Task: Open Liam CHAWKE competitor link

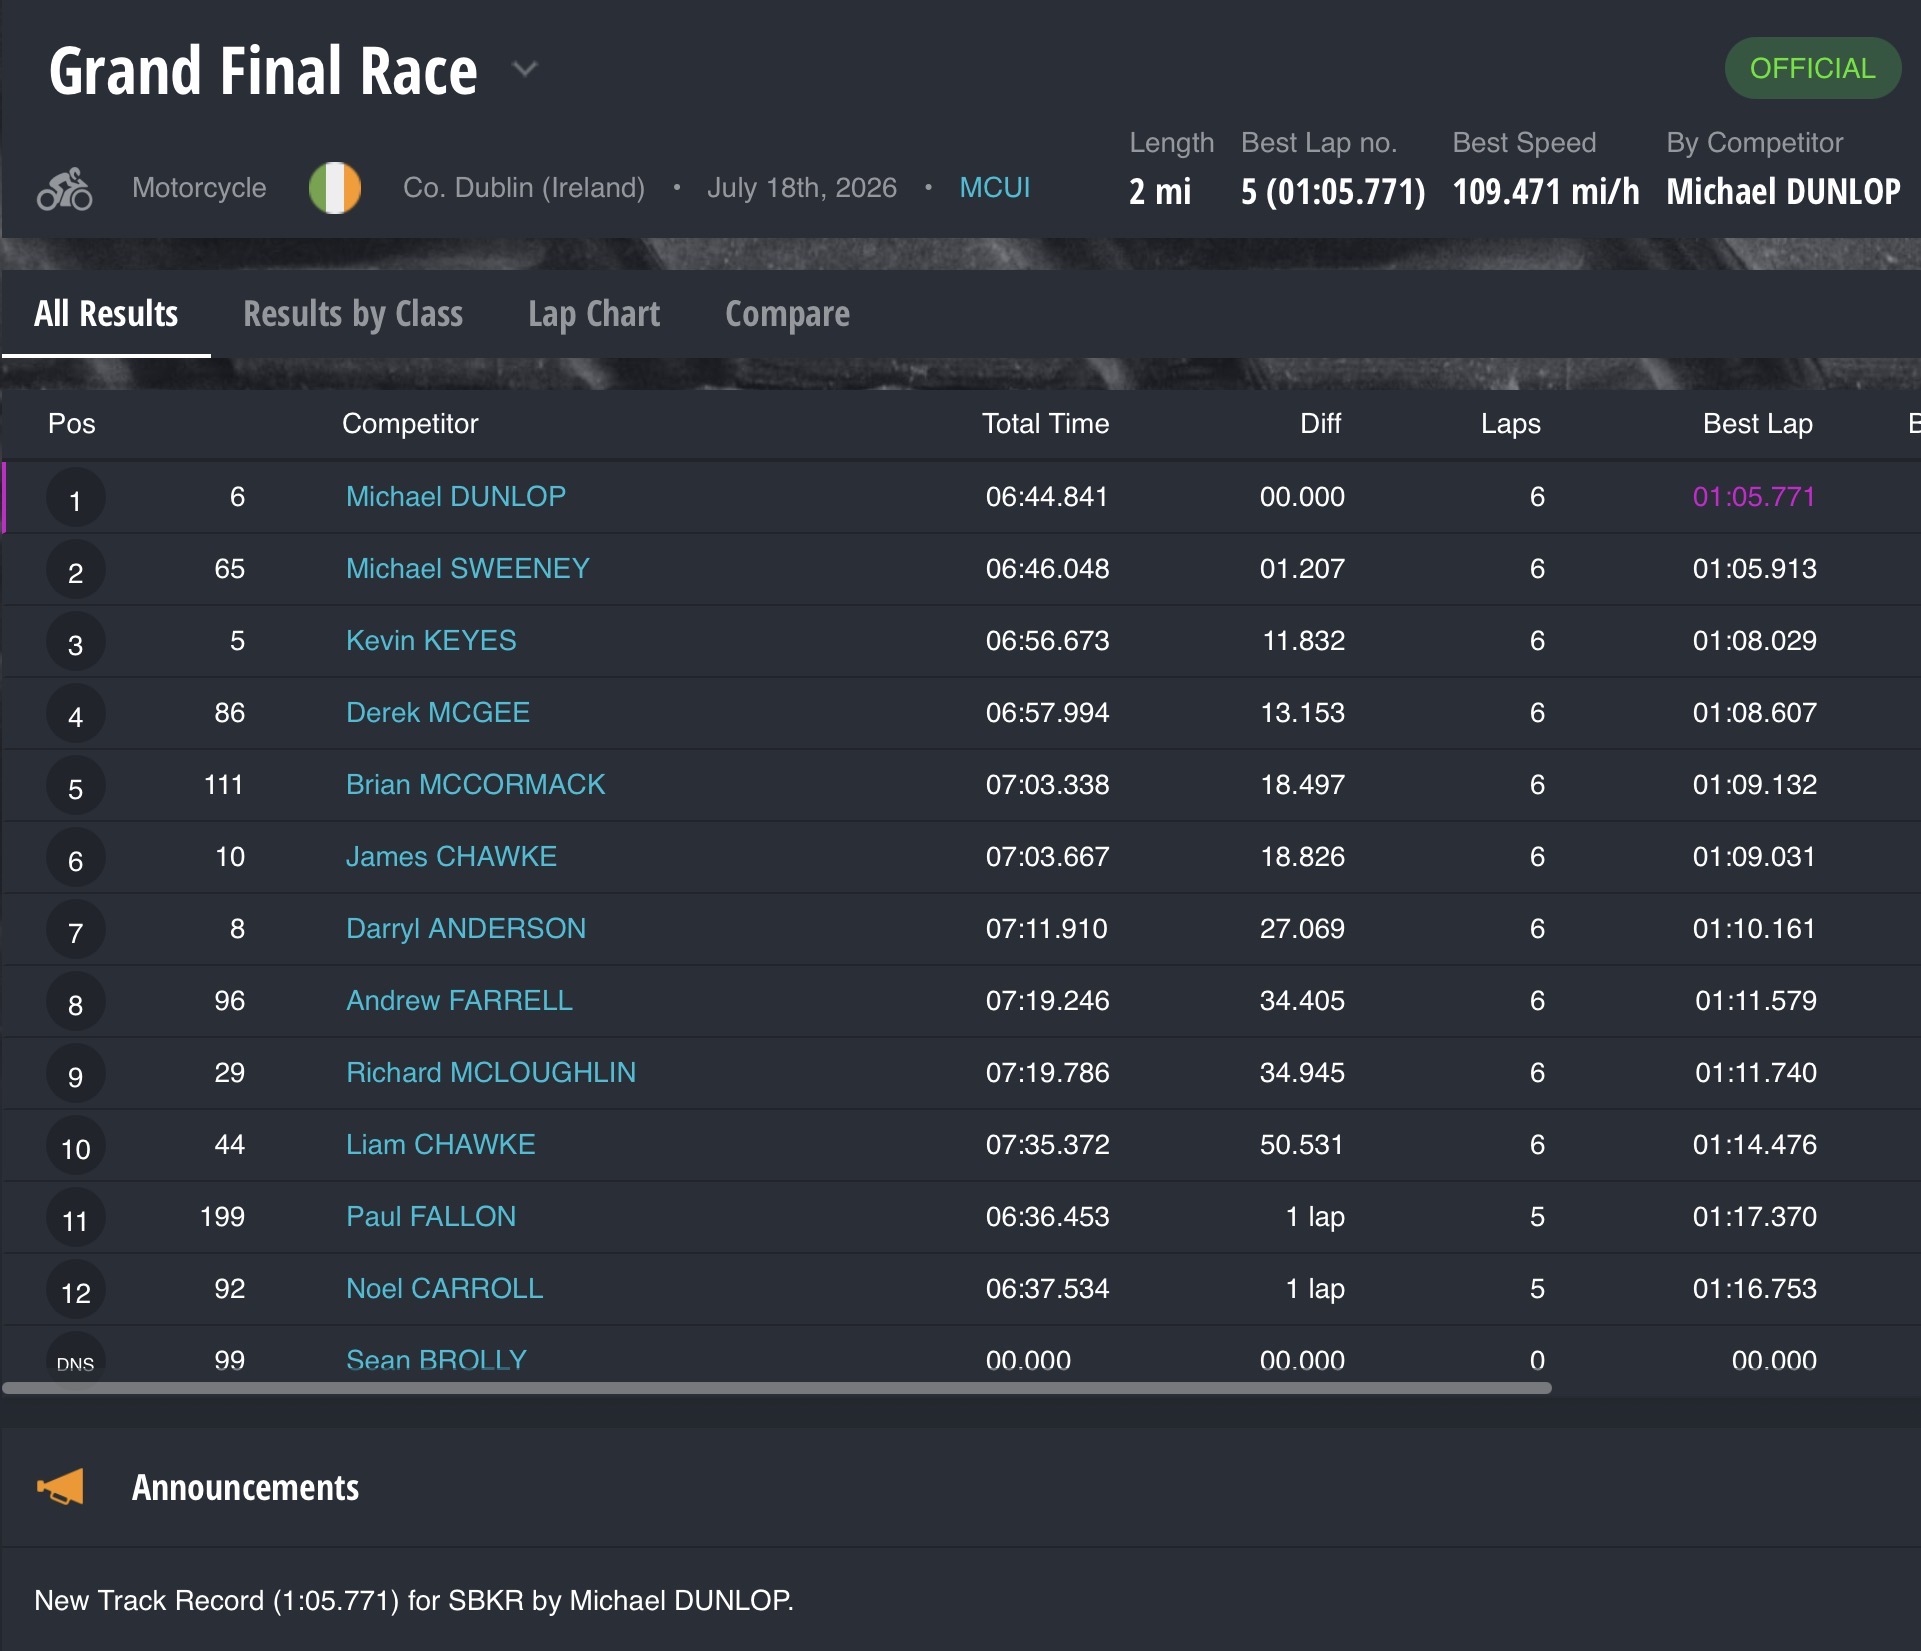Action: [441, 1144]
